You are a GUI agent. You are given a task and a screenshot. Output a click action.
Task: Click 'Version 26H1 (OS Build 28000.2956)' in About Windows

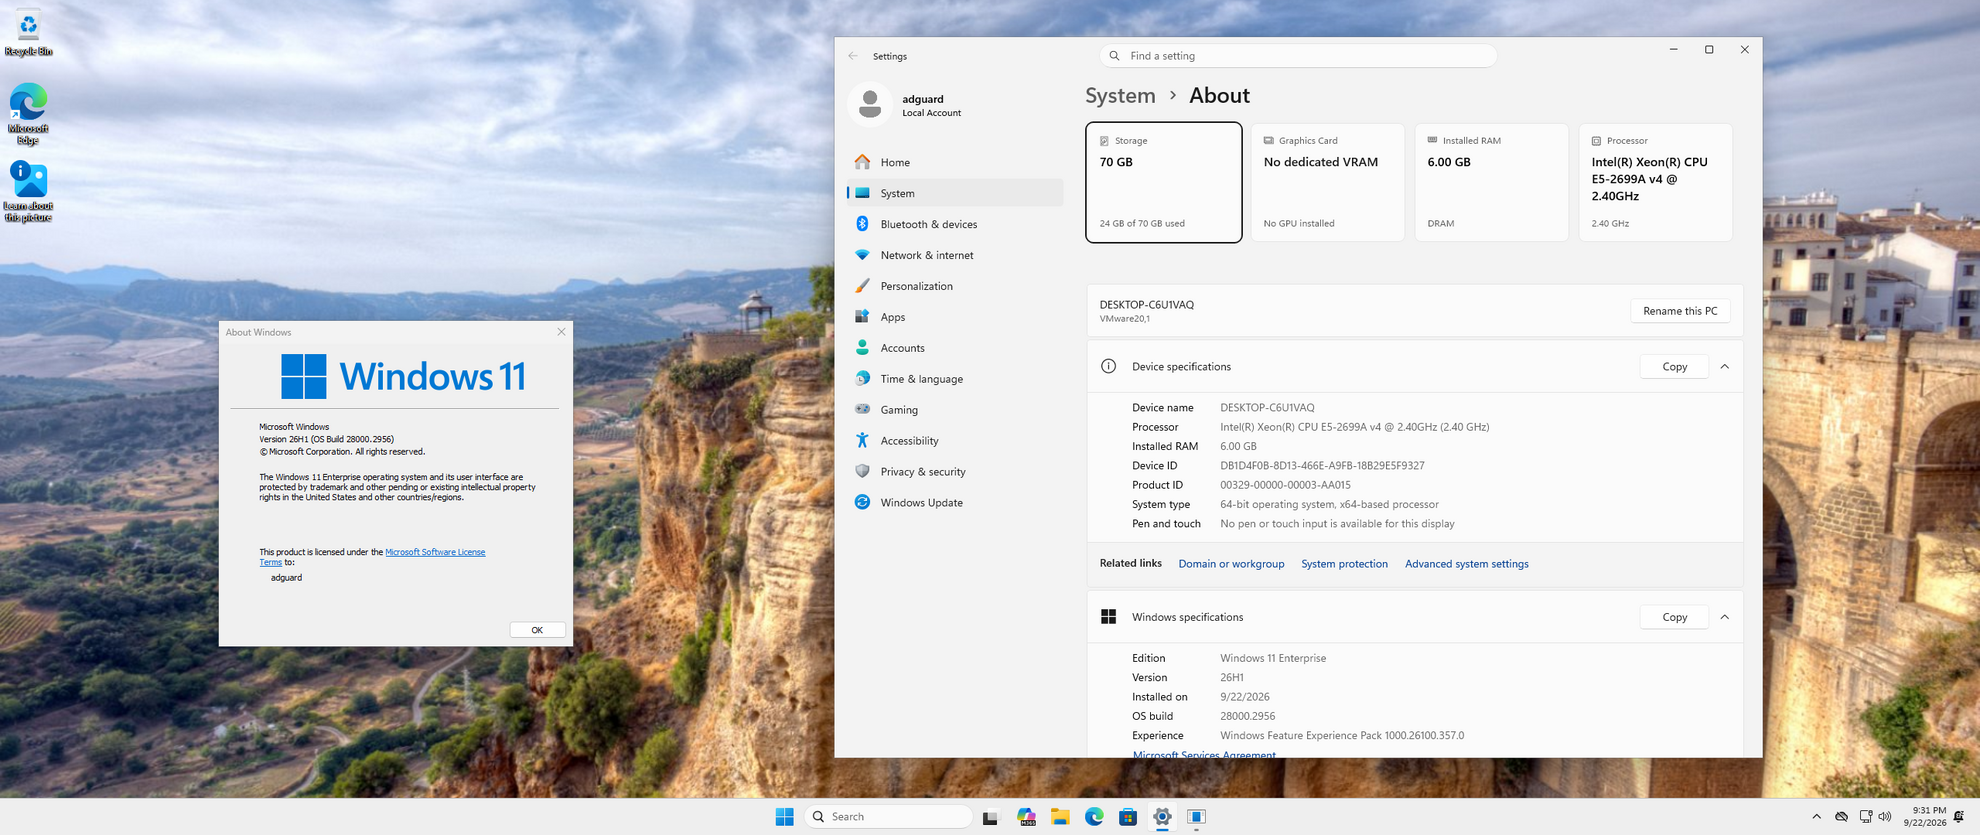pyautogui.click(x=326, y=439)
